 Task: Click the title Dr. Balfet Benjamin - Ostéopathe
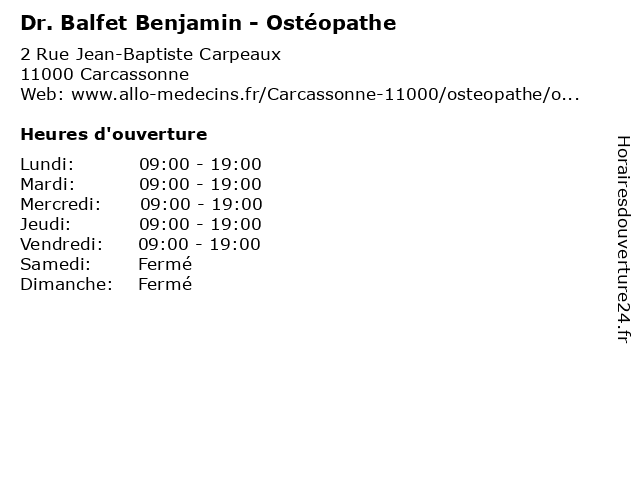pos(208,23)
